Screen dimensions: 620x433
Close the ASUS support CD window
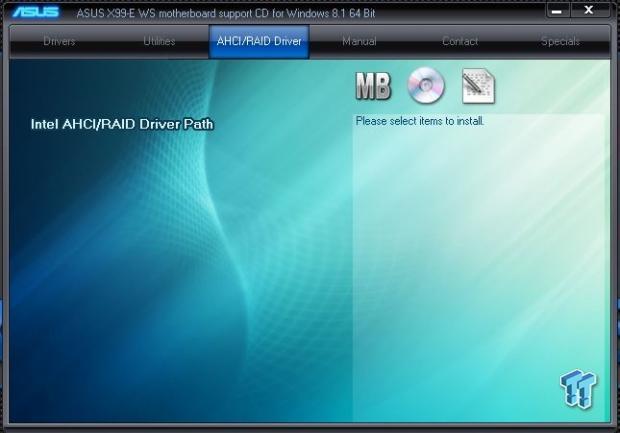point(589,10)
